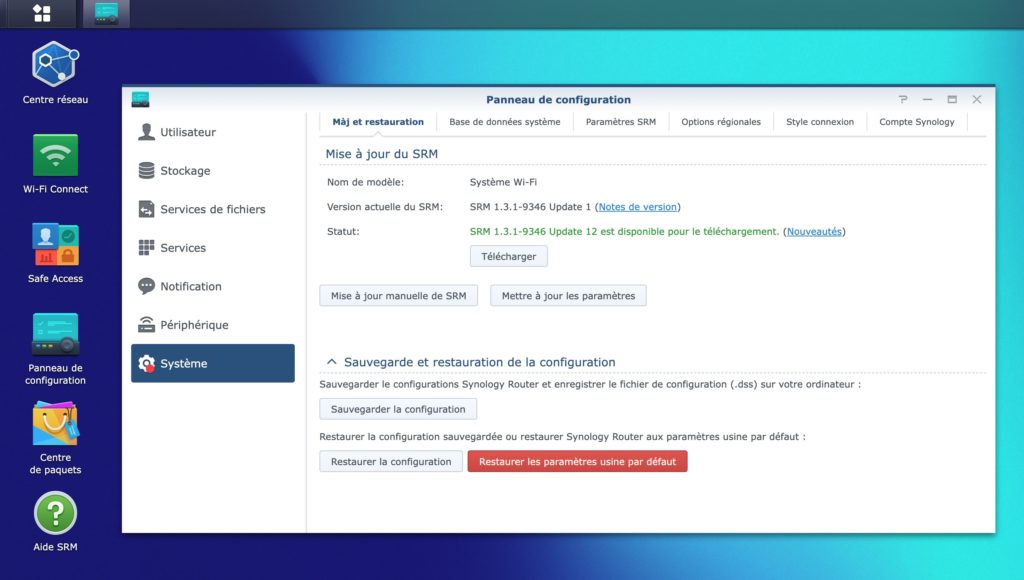Open the Centre réseau desktop icon
1024x580 pixels.
coord(55,65)
